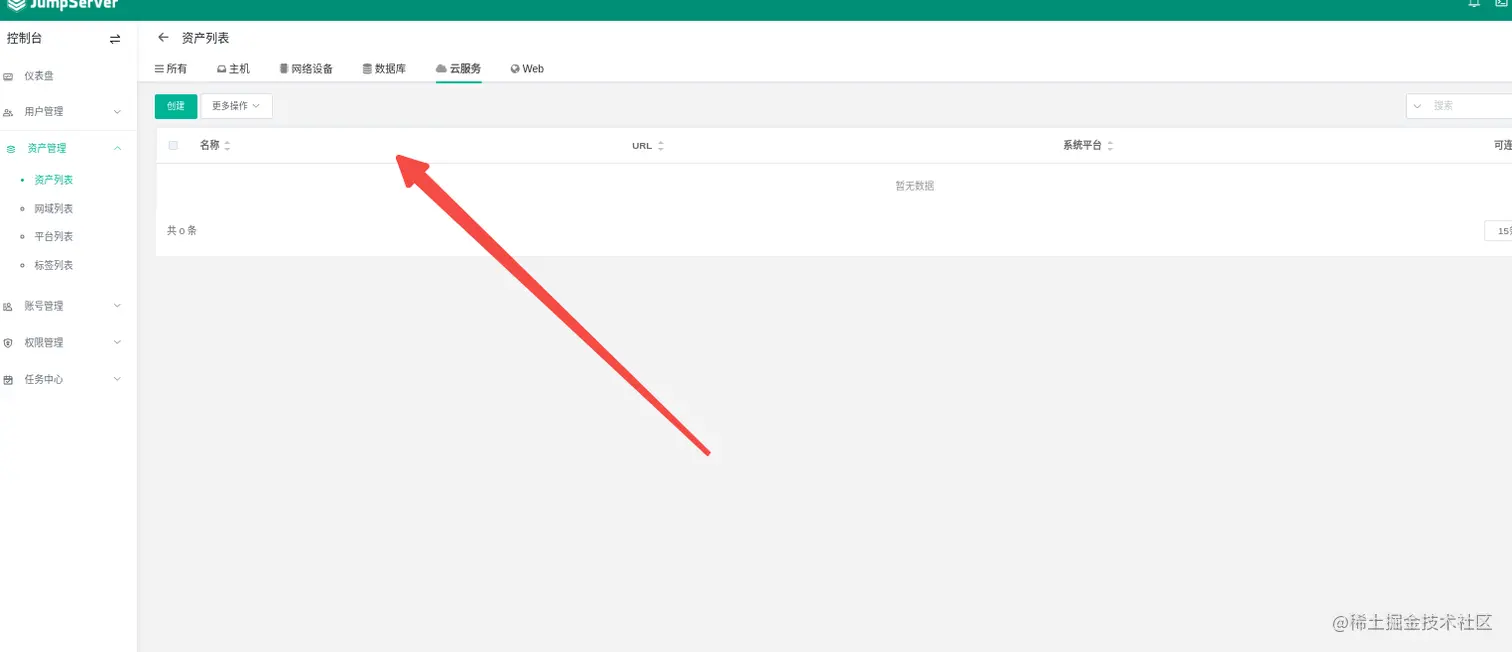Screen dimensions: 1512x652
Task: Open the search filter dropdown arrow
Action: [x=1418, y=106]
